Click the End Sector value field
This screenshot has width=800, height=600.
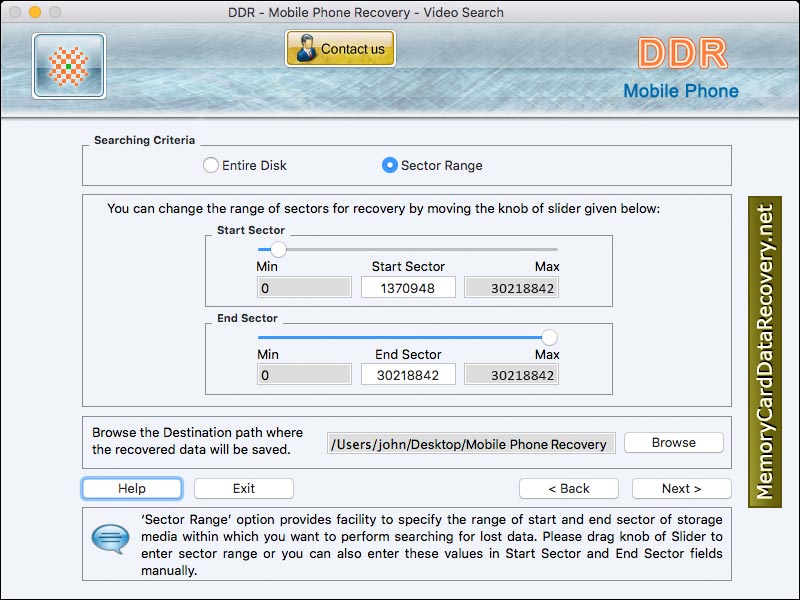pyautogui.click(x=407, y=374)
